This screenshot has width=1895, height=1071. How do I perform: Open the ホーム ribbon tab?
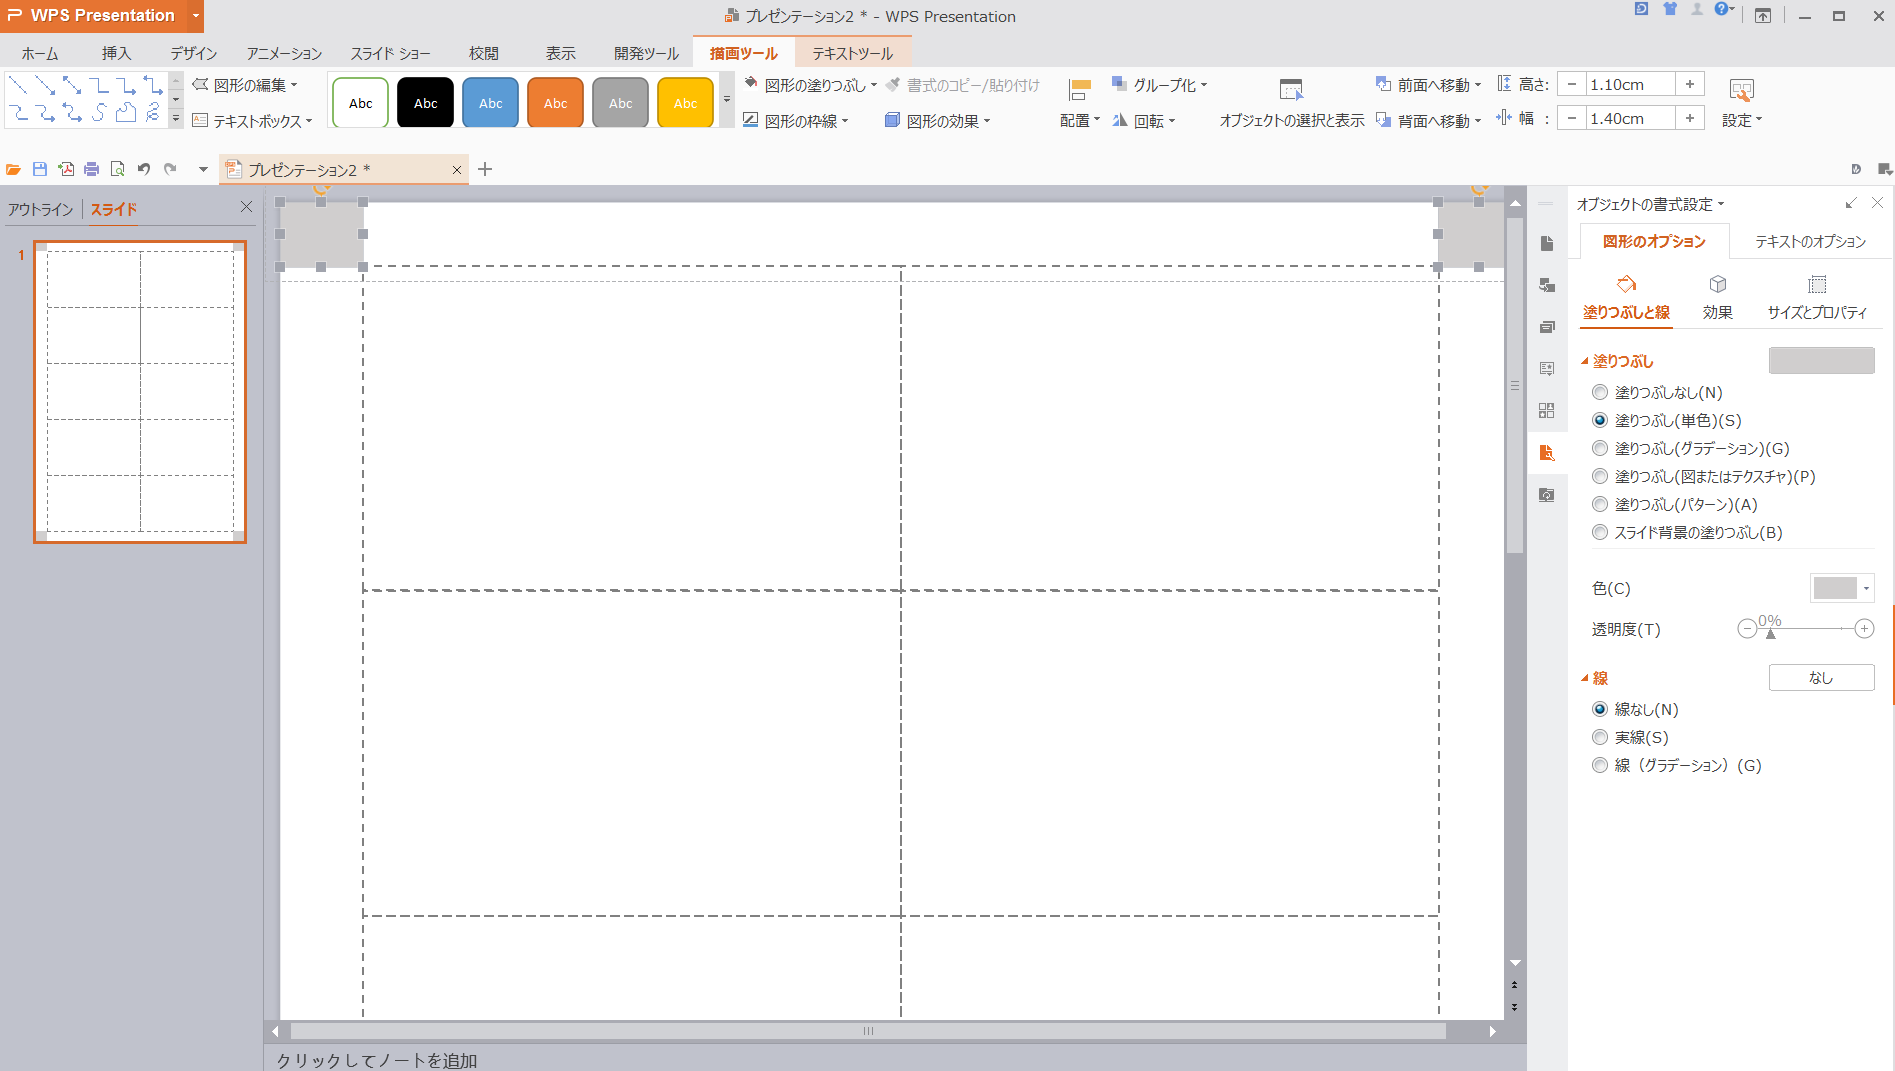pos(40,53)
